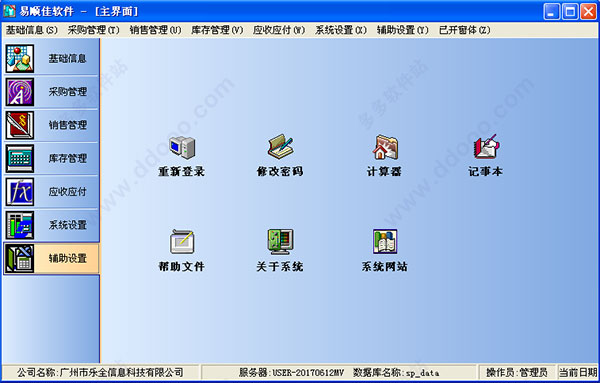Launch the 计算器 icon

385,147
